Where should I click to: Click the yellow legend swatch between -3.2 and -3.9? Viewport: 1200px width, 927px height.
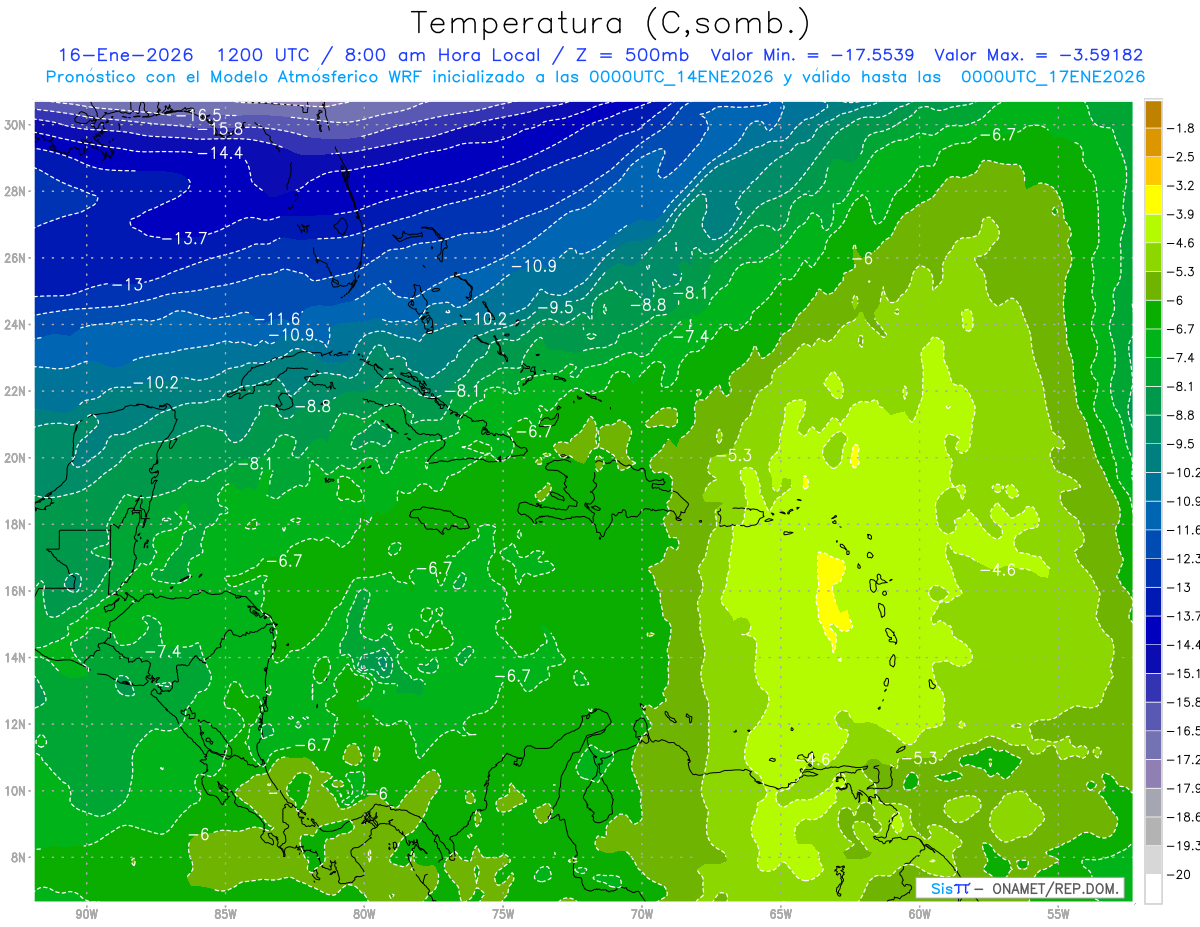(x=1153, y=199)
